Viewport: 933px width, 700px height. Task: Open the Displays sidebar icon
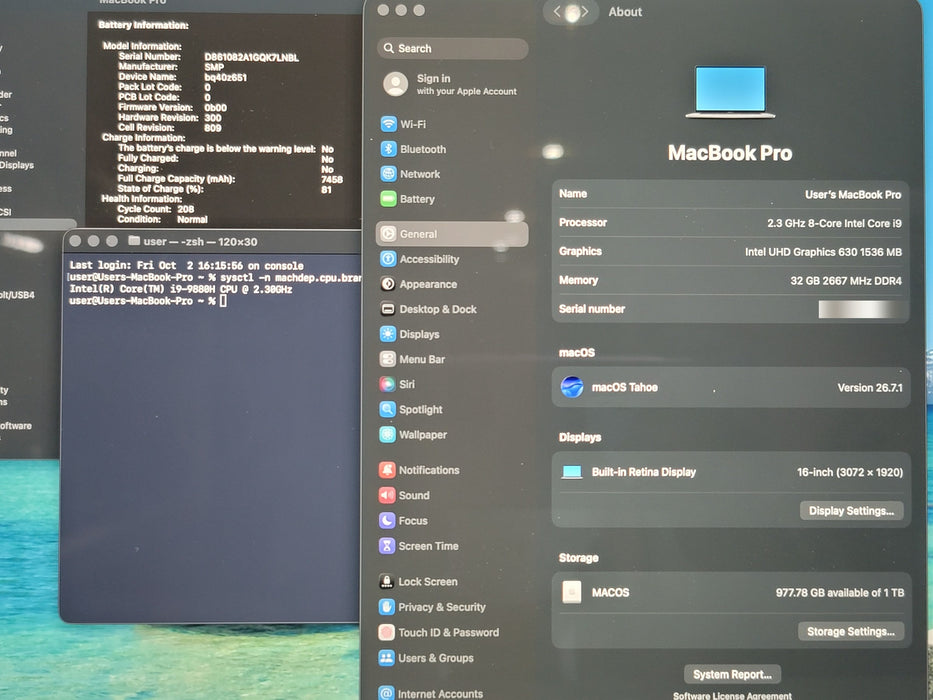pyautogui.click(x=387, y=334)
